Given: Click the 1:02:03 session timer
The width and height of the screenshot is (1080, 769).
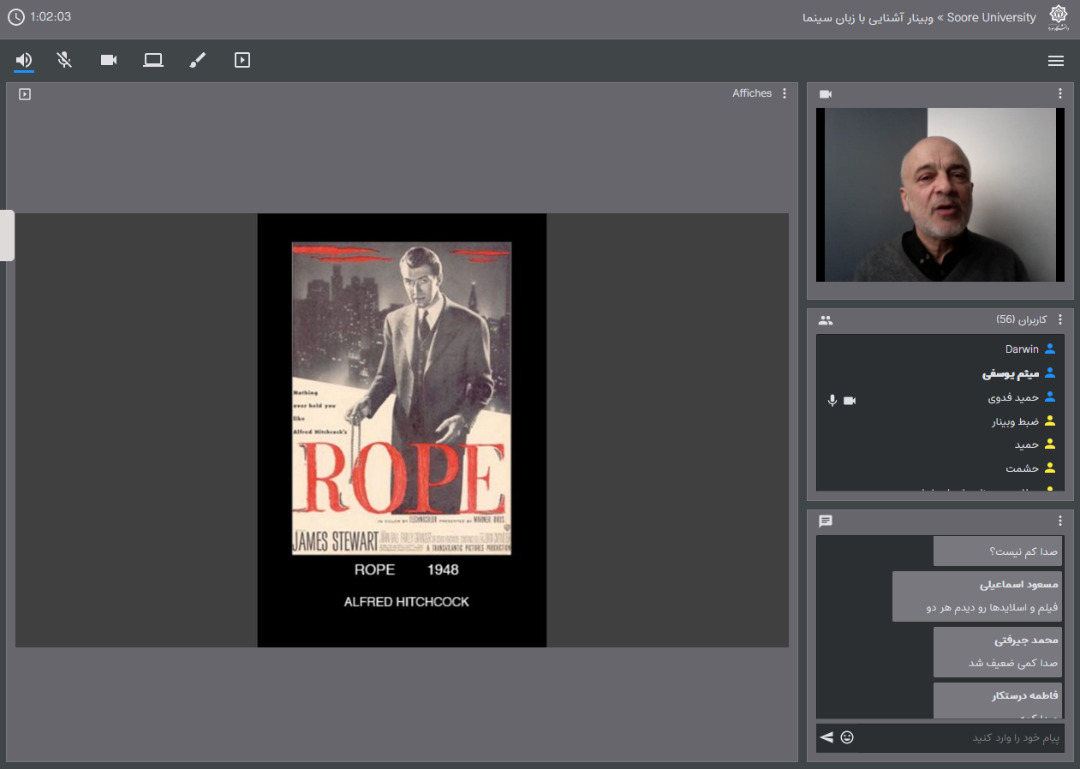Looking at the screenshot, I should pos(50,17).
